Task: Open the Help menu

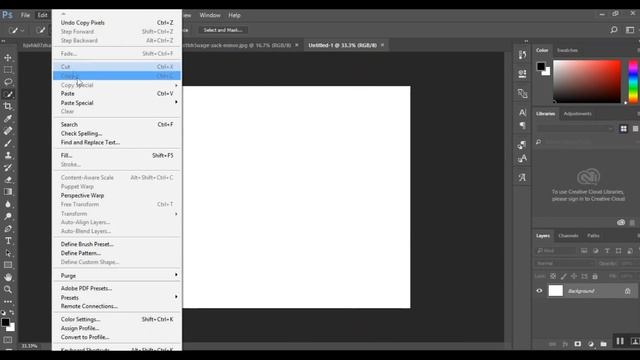Action: pos(234,15)
